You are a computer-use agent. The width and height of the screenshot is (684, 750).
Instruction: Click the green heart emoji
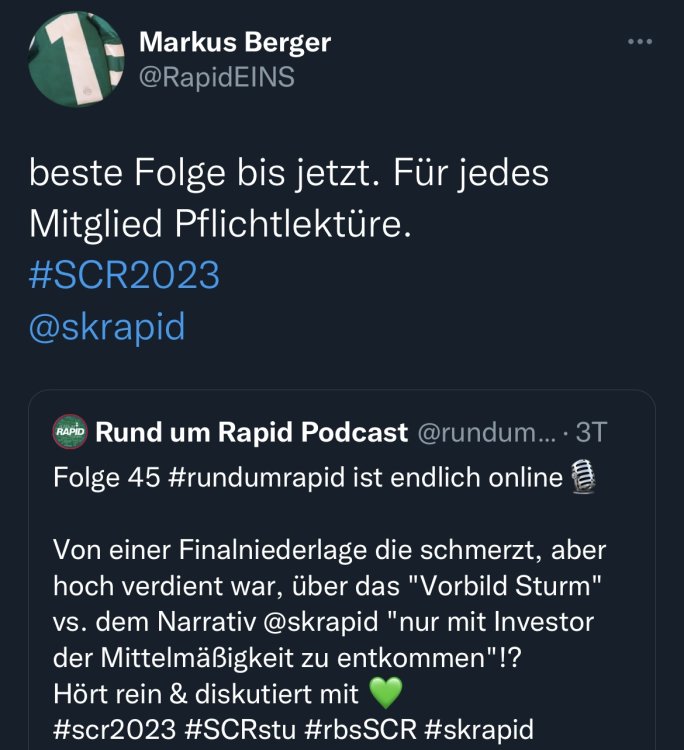[x=384, y=692]
